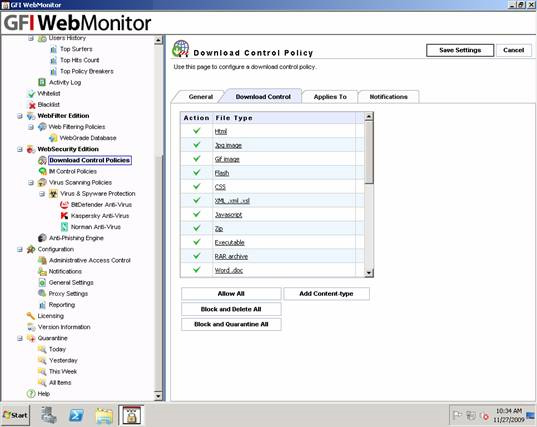Collapse the Virus & Spyware Protection node
This screenshot has height=427, width=537.
pos(42,194)
